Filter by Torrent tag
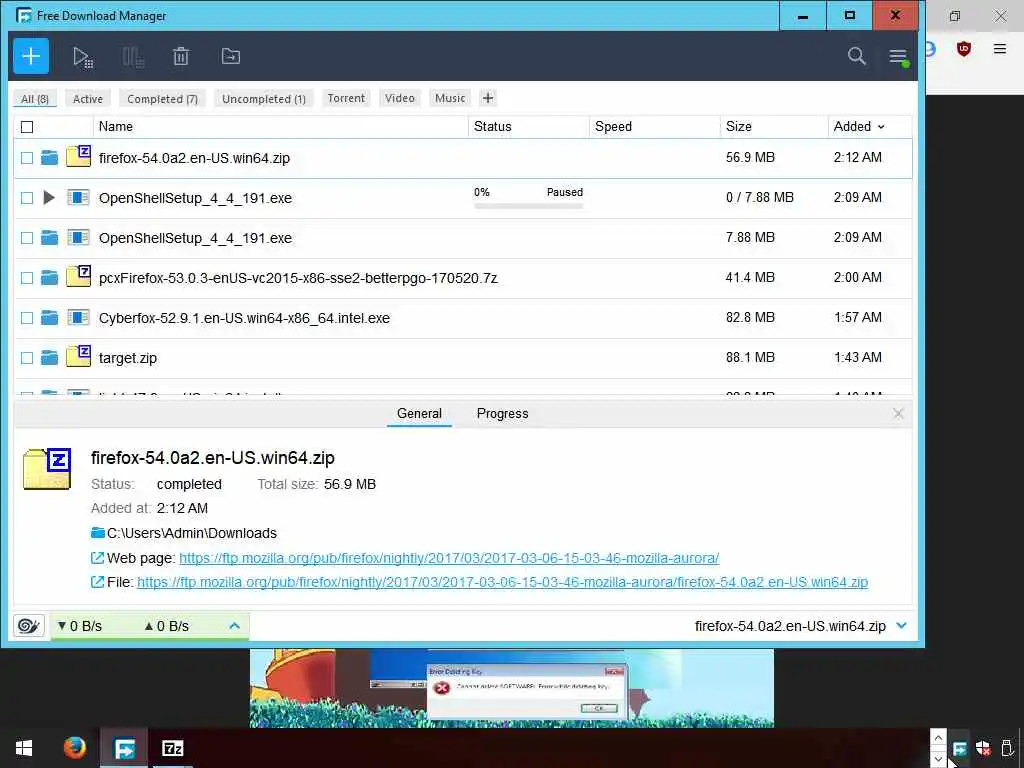 tap(346, 98)
